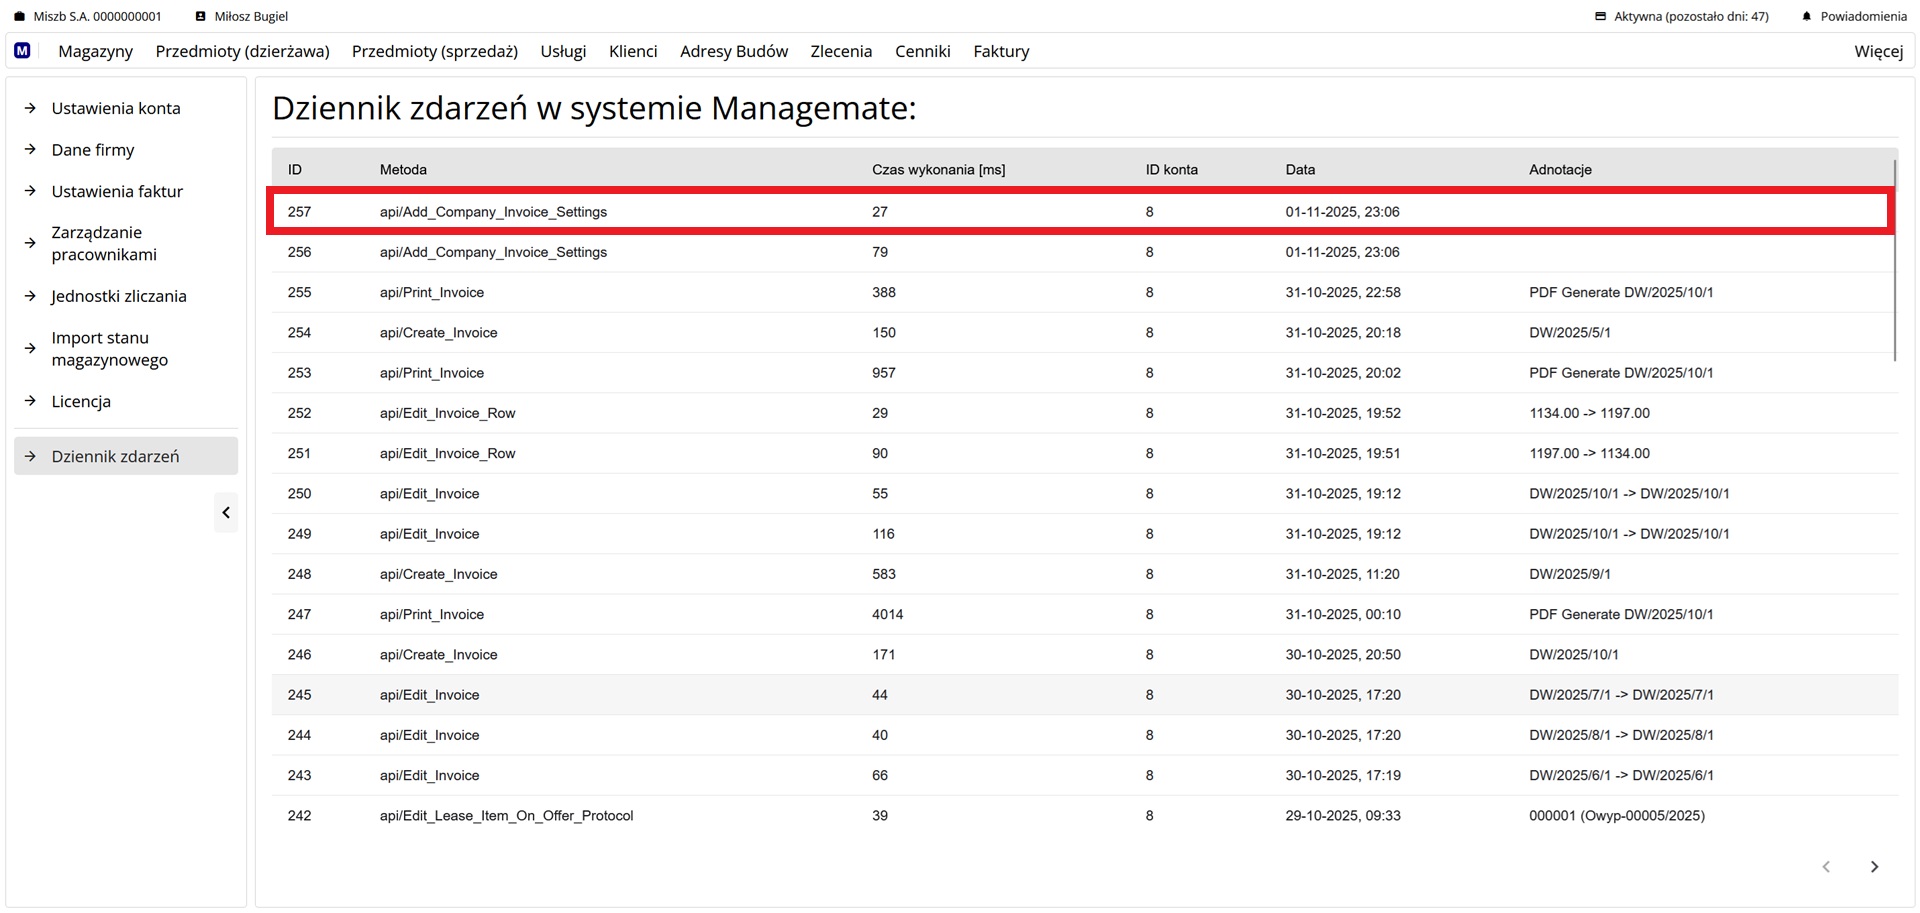Viewport: 1920px width, 913px height.
Task: Open the Magazyny menu
Action: (x=95, y=51)
